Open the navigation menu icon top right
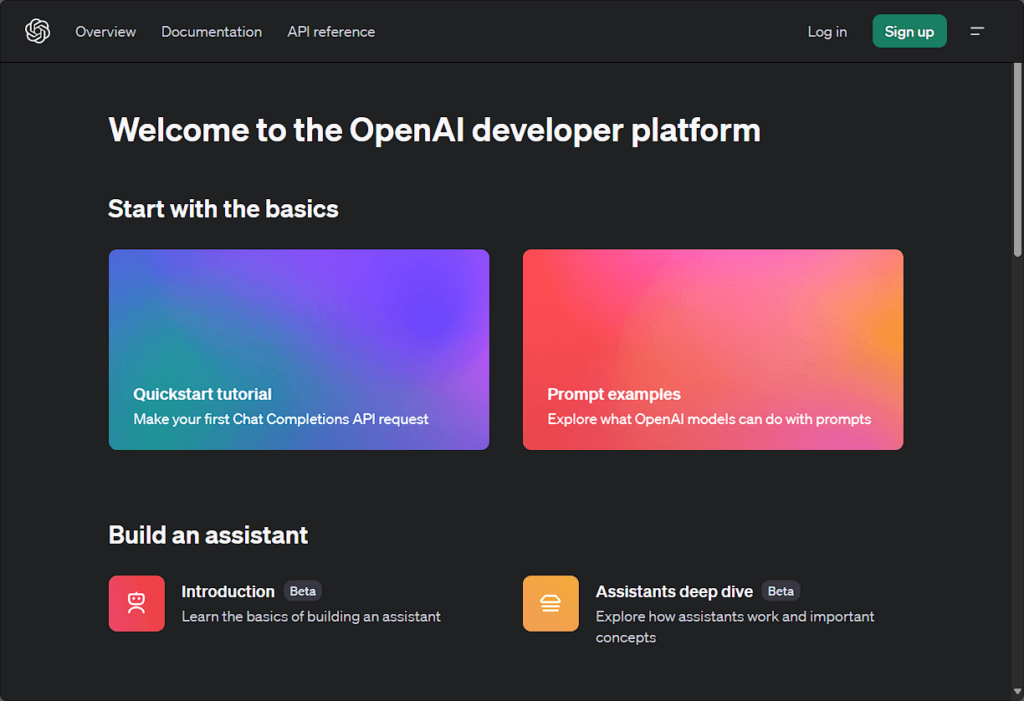Image resolution: width=1024 pixels, height=701 pixels. (x=977, y=31)
